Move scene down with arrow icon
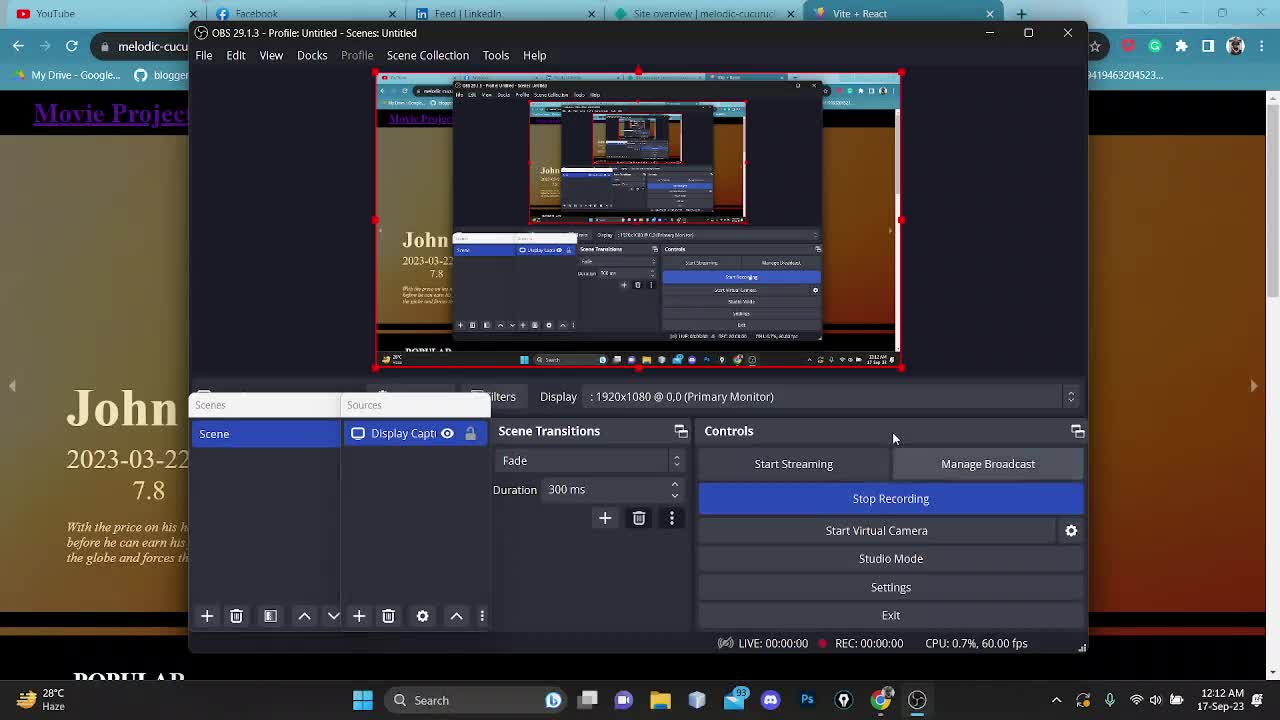1280x720 pixels. point(333,616)
